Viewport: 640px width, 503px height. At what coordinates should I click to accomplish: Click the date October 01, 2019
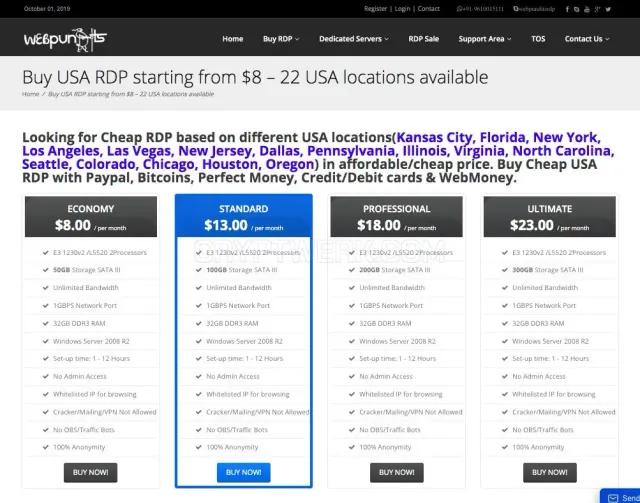[x=47, y=9]
